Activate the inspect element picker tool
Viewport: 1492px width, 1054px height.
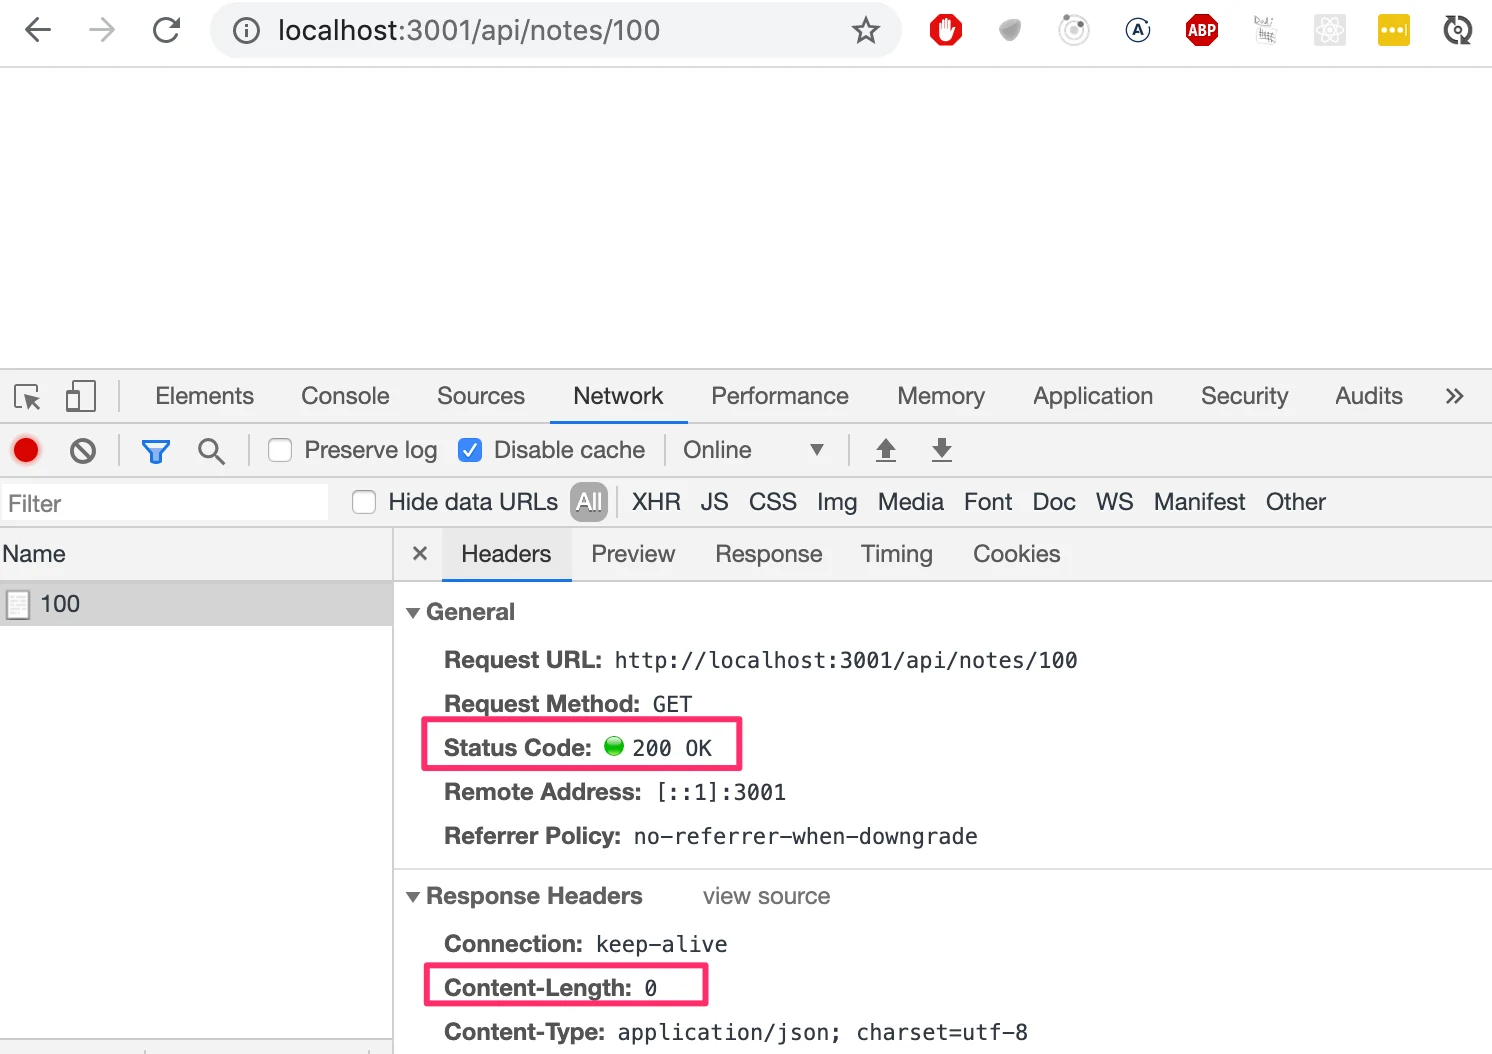(27, 397)
